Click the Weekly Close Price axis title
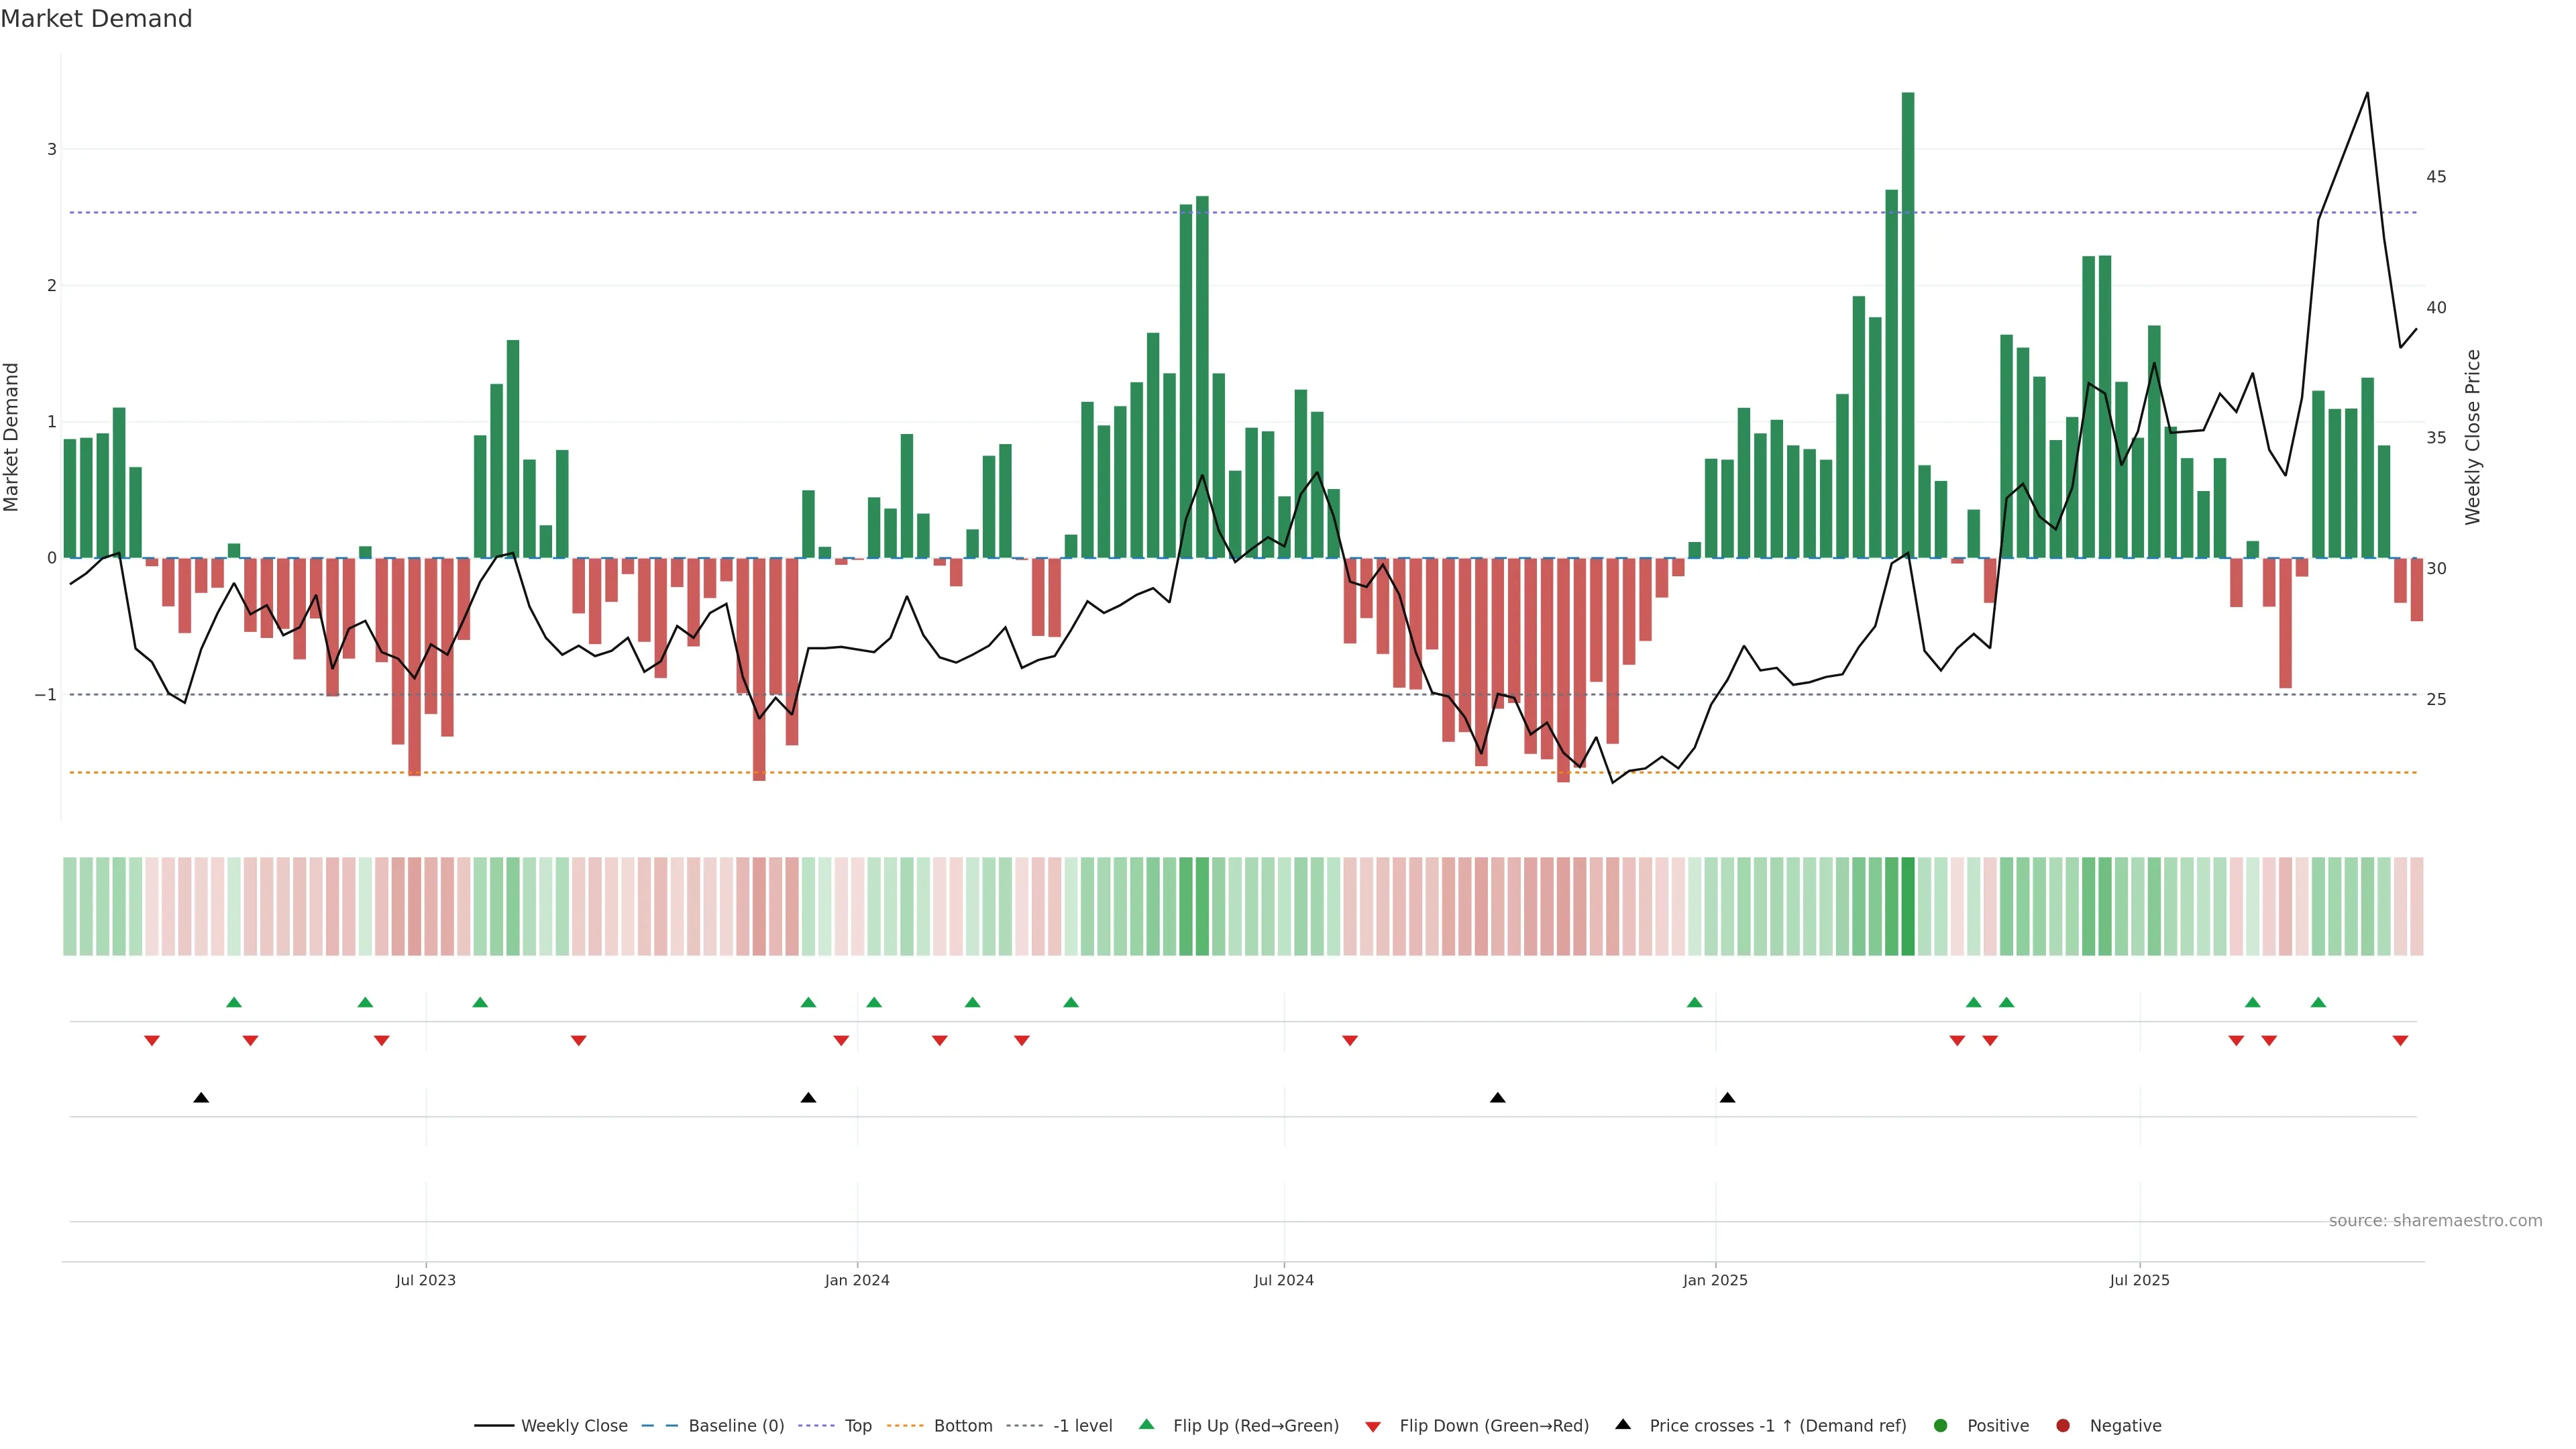 pyautogui.click(x=2473, y=437)
